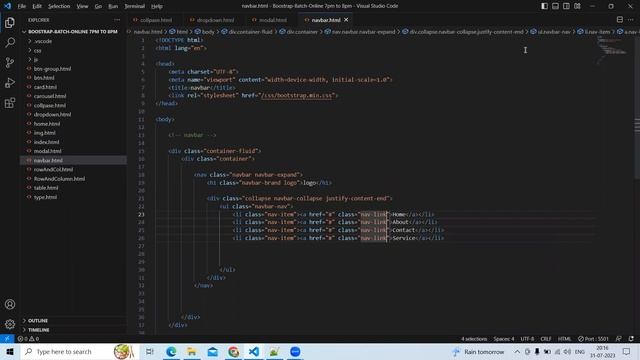Select language mode HTML in status bar

click(564, 339)
